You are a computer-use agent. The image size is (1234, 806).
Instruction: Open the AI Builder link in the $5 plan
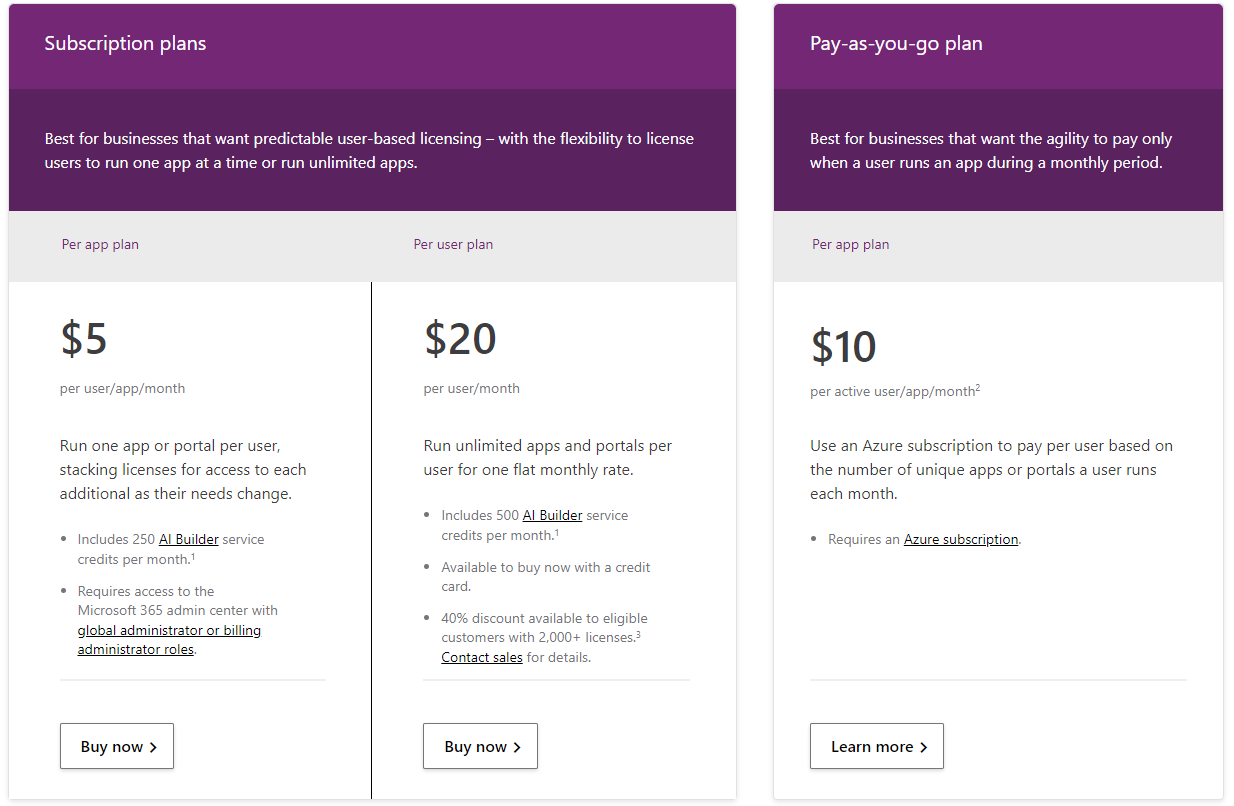[x=188, y=539]
